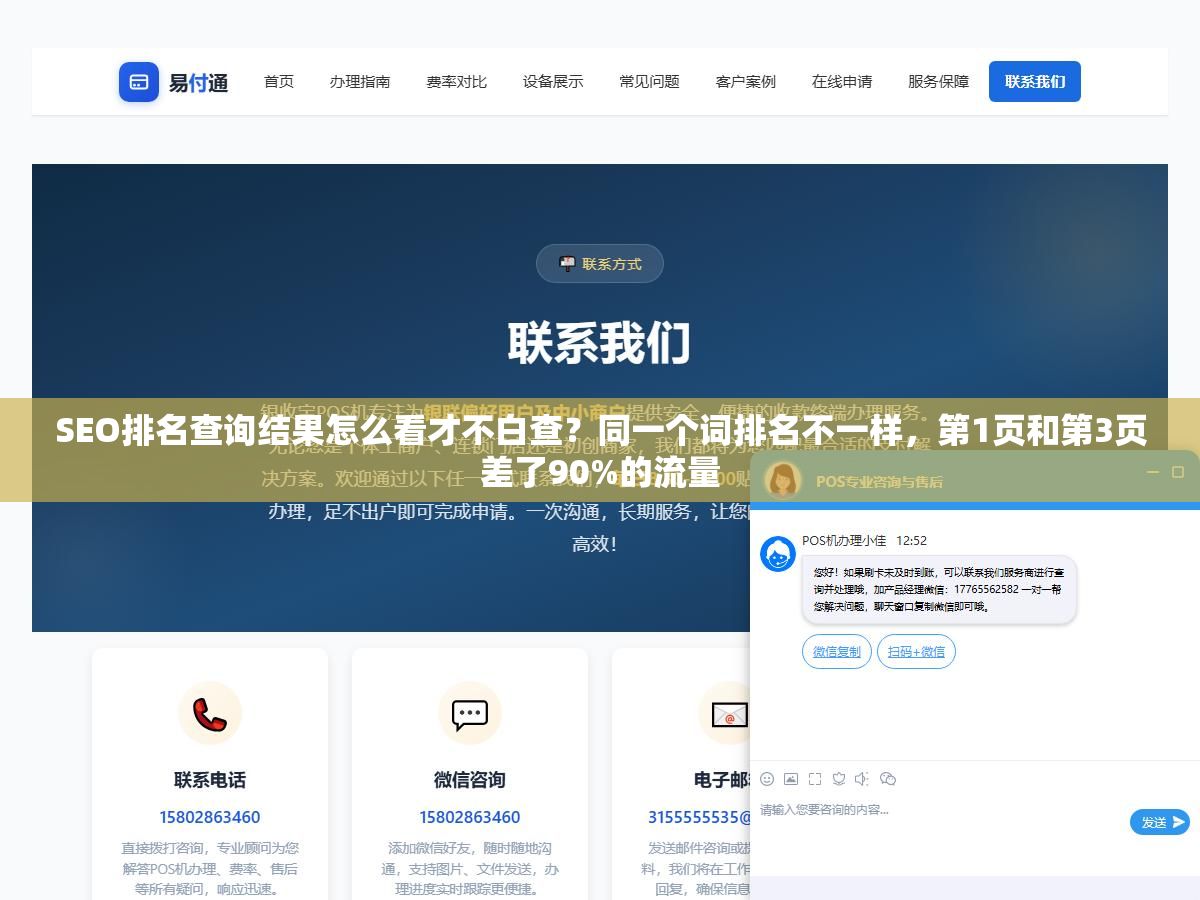Click the 联系我们 blue button
Viewport: 1200px width, 900px height.
tap(1035, 82)
